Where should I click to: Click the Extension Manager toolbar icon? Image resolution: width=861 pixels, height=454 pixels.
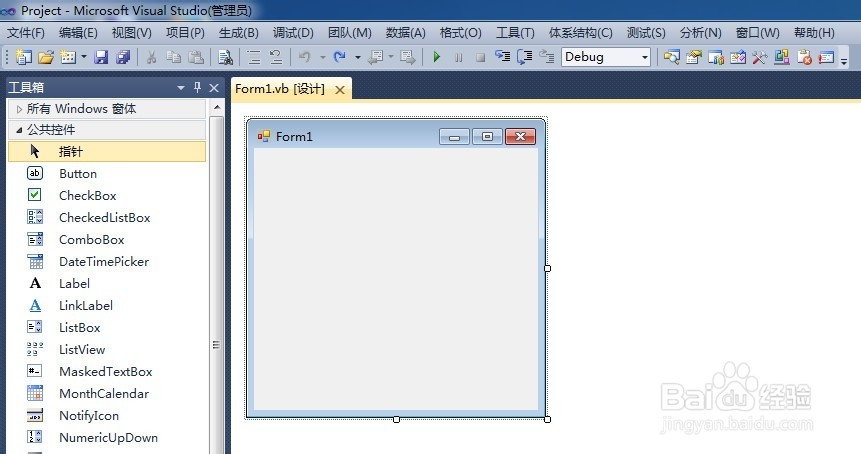[x=781, y=57]
